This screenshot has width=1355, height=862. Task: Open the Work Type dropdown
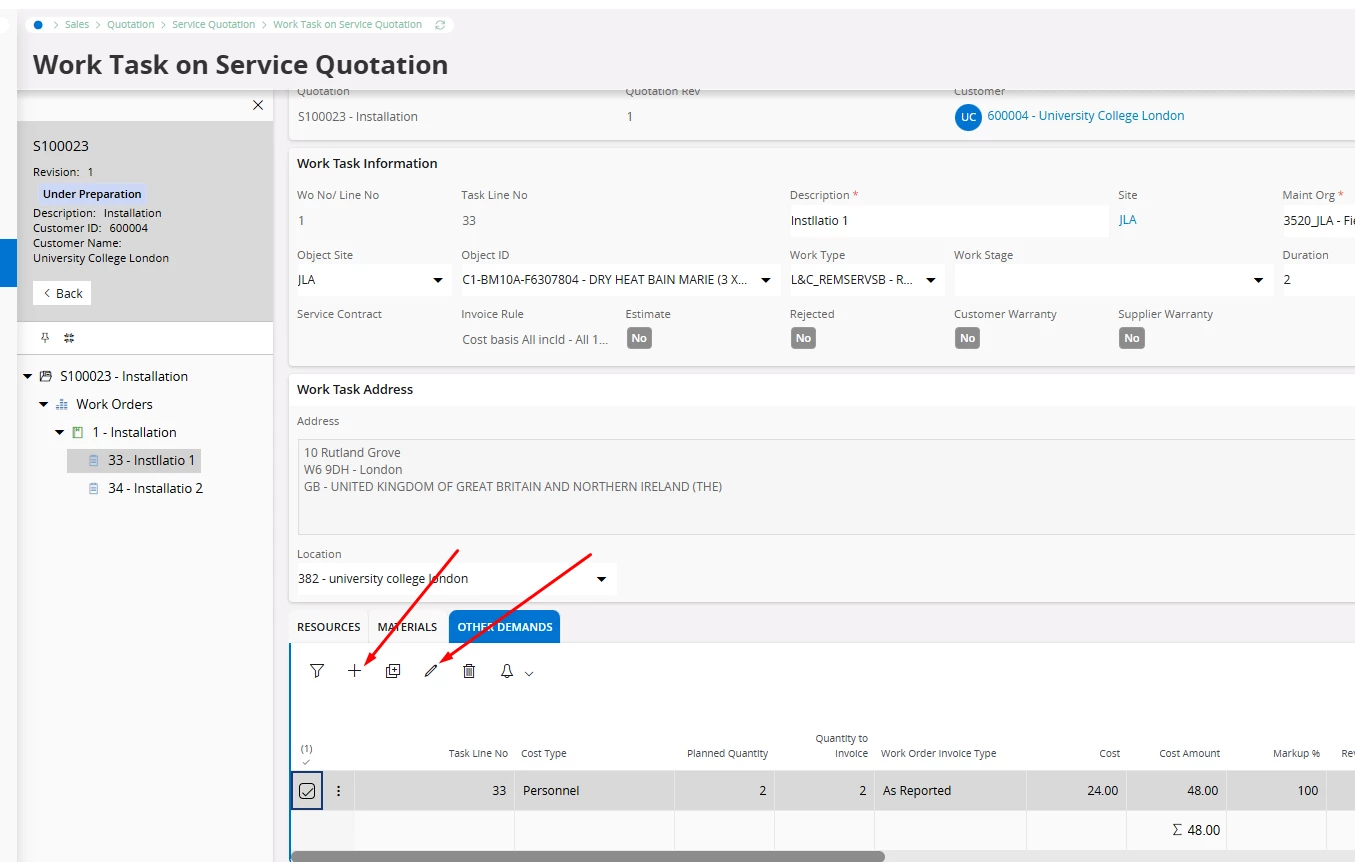[930, 280]
